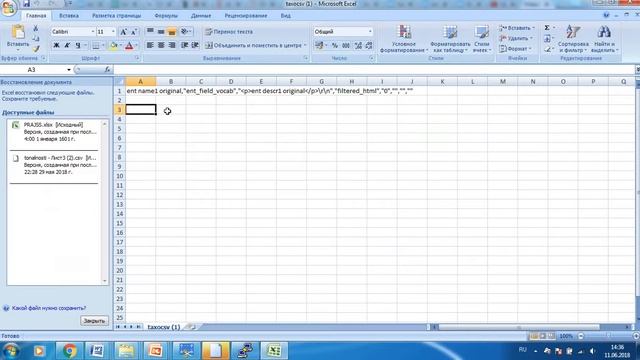
Task: Switch to Вставка ribbon tab
Action: click(69, 16)
